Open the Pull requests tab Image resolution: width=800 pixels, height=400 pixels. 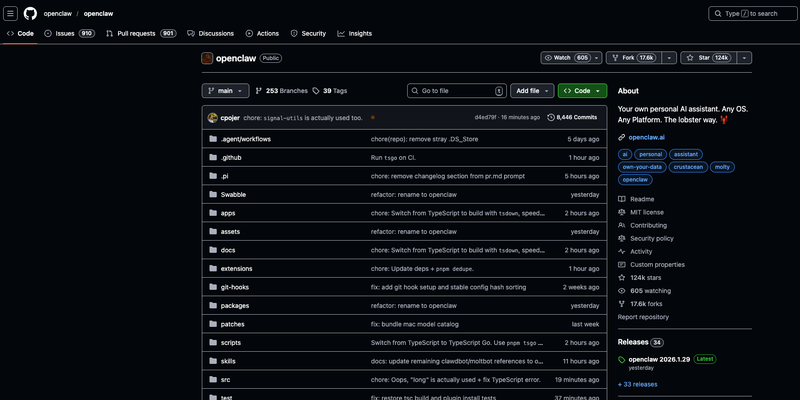click(x=141, y=34)
